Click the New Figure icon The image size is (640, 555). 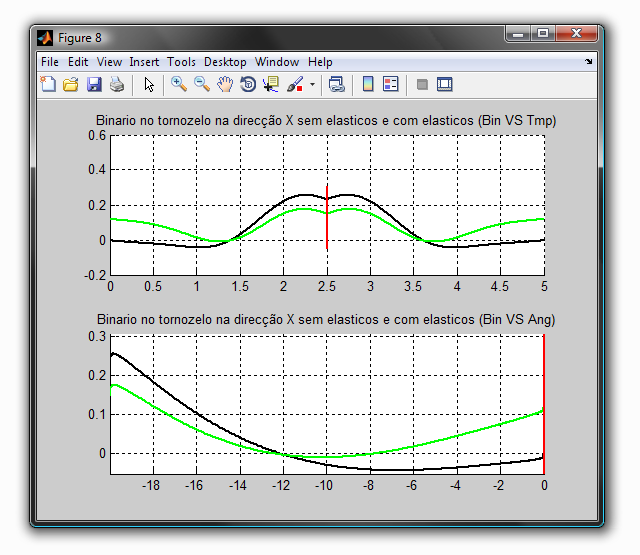(x=48, y=85)
